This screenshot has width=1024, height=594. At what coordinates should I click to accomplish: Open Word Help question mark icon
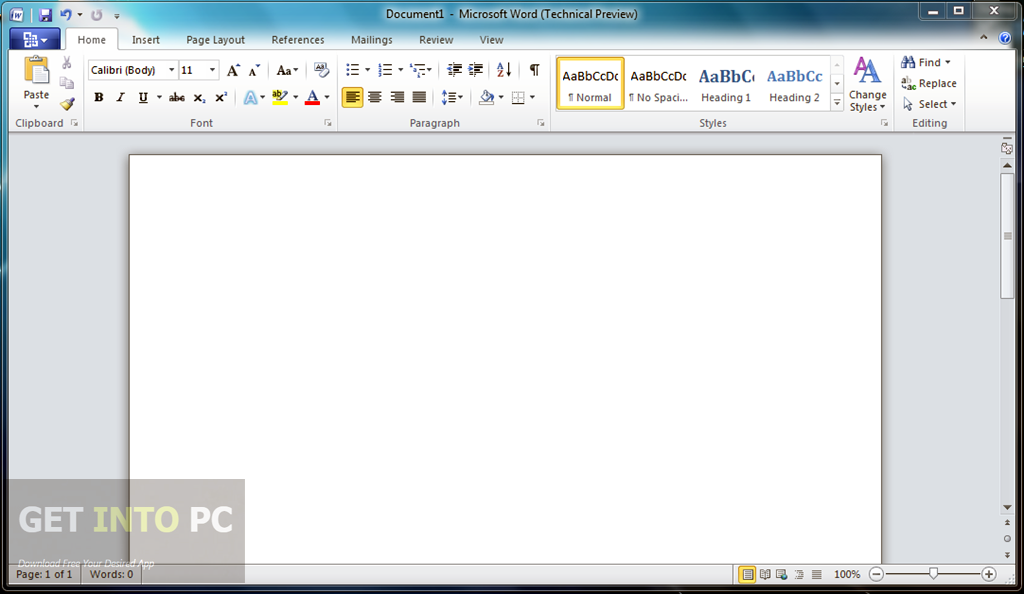[1005, 39]
